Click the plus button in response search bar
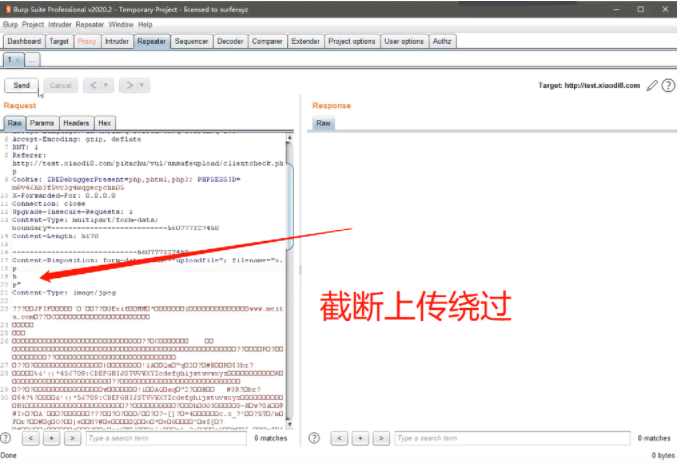Image resolution: width=678 pixels, height=464 pixels. (x=356, y=438)
